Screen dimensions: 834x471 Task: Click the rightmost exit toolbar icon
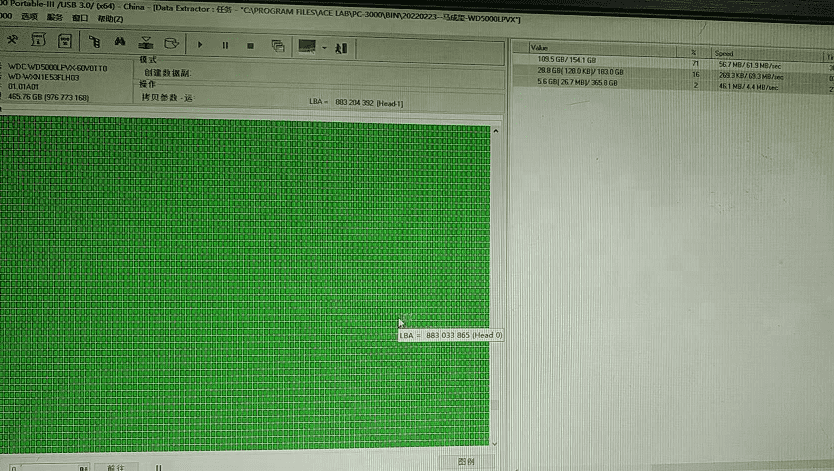[x=341, y=46]
